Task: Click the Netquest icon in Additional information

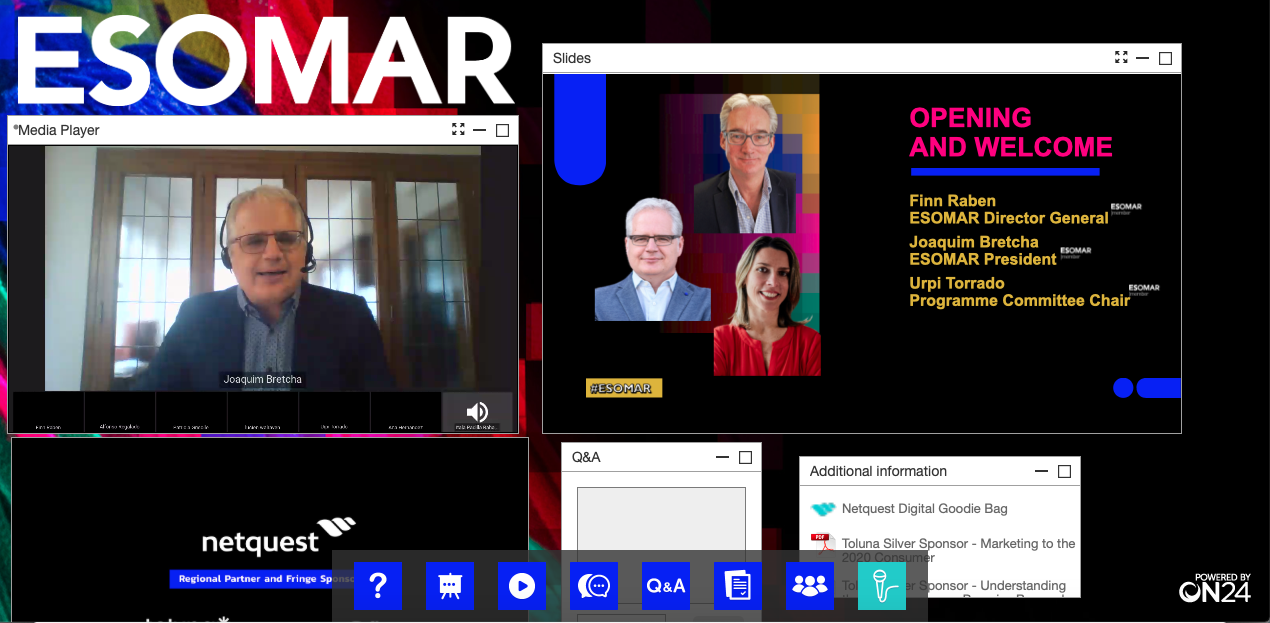Action: pyautogui.click(x=823, y=509)
